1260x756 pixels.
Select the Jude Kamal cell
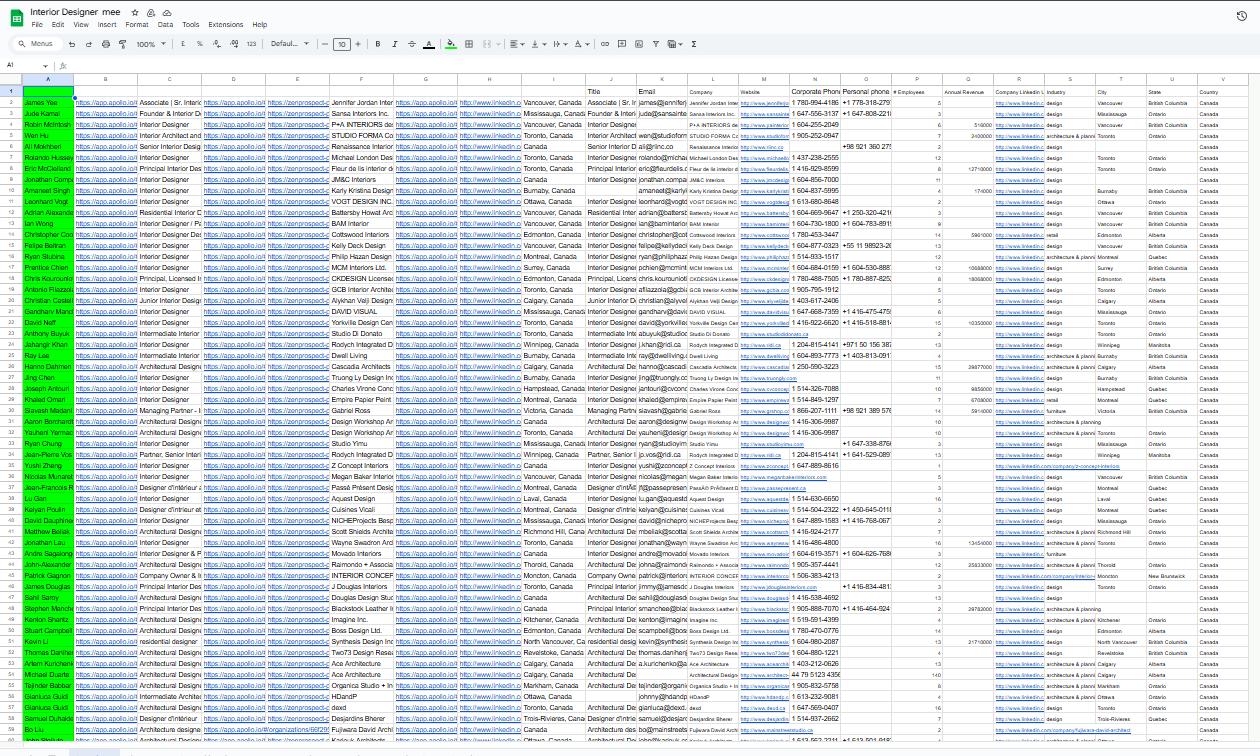point(48,113)
